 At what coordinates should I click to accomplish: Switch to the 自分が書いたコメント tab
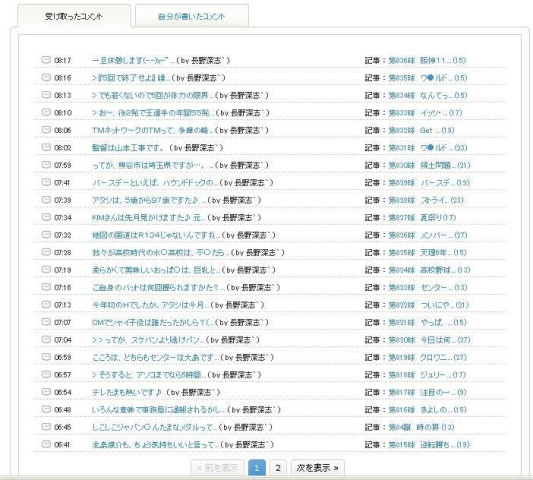click(x=192, y=16)
